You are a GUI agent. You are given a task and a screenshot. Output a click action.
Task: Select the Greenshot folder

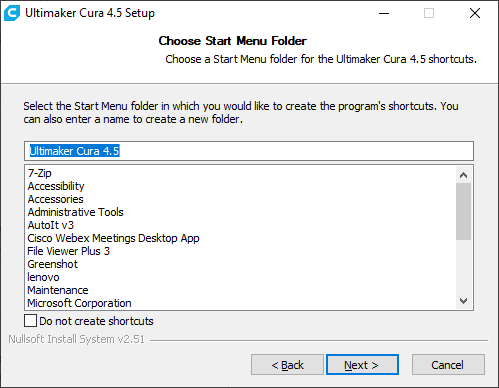click(x=53, y=264)
